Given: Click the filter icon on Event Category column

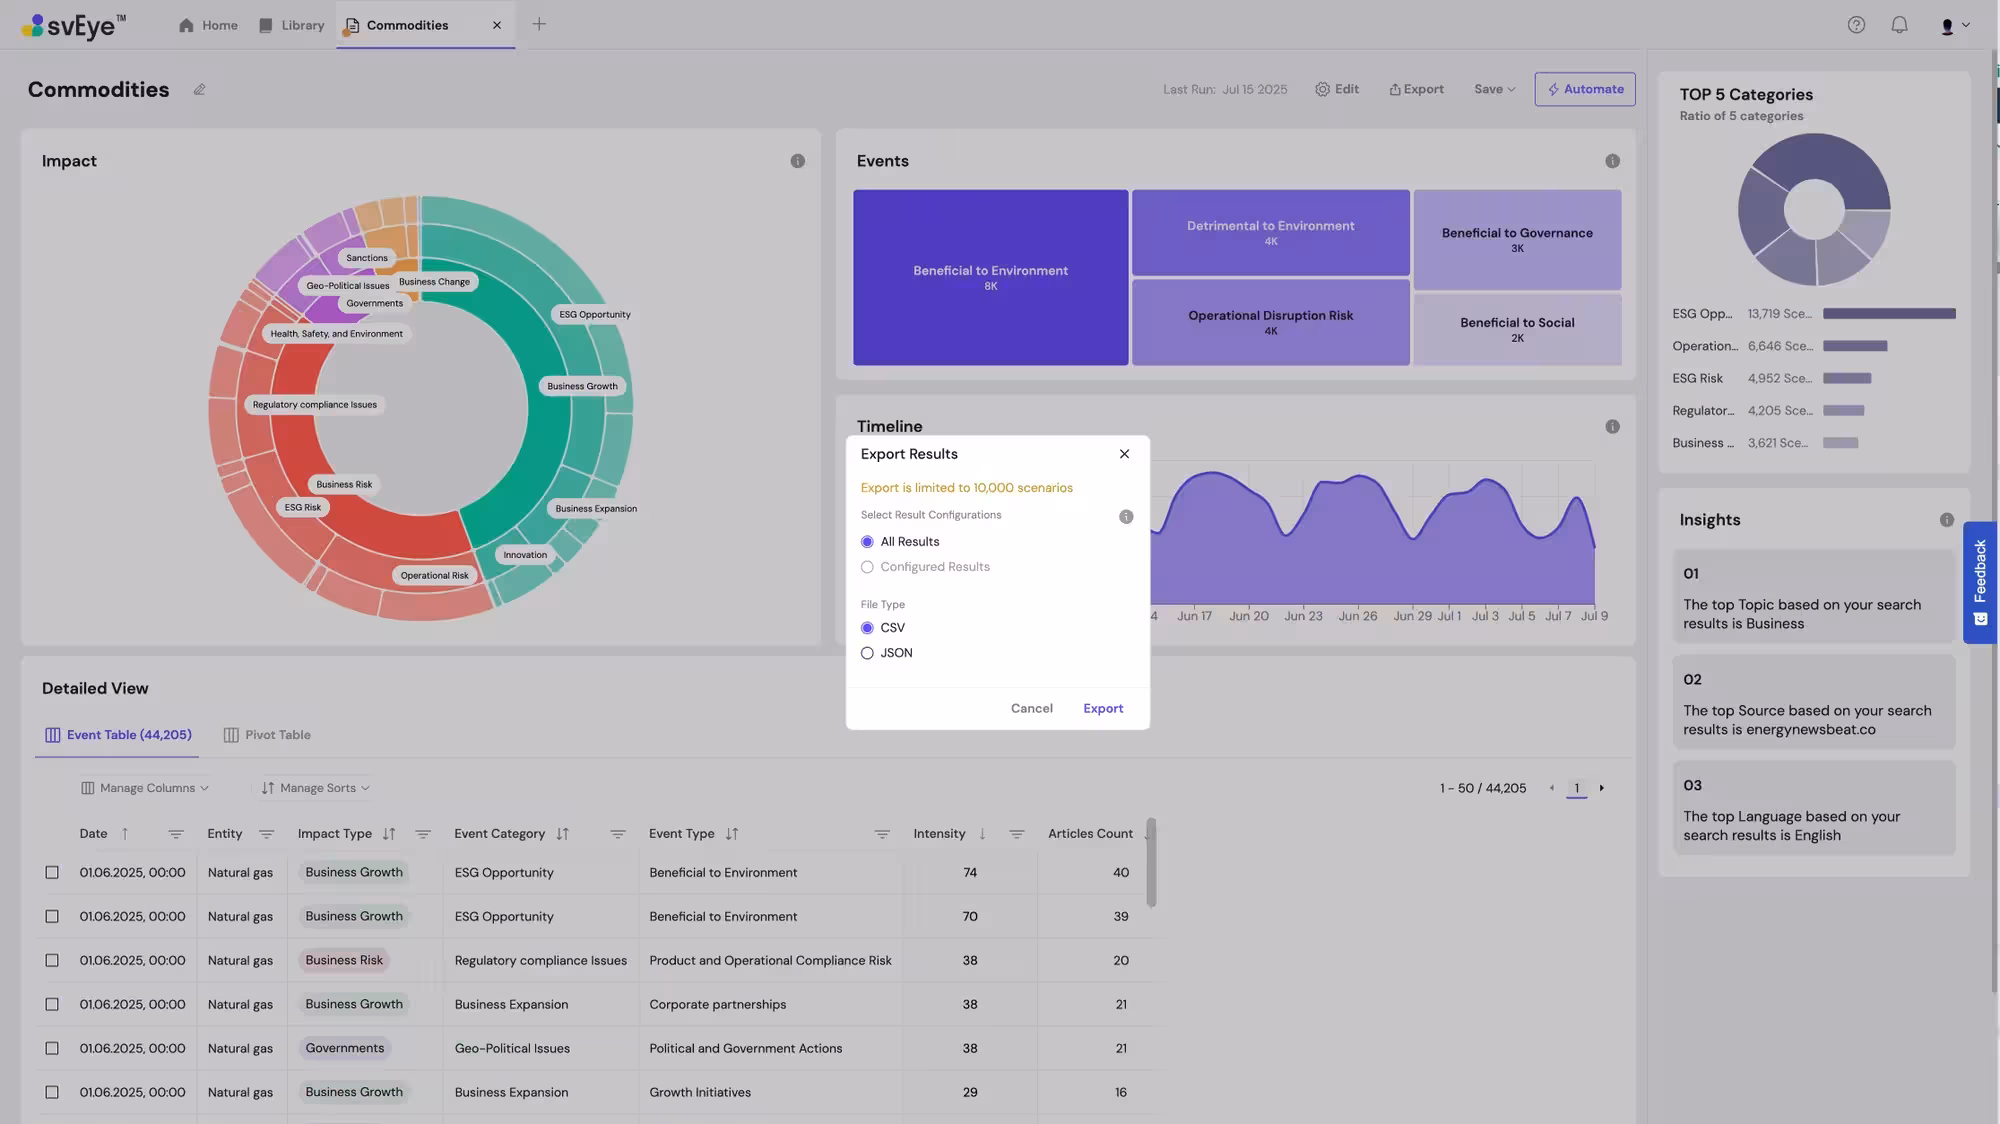Looking at the screenshot, I should pos(617,834).
